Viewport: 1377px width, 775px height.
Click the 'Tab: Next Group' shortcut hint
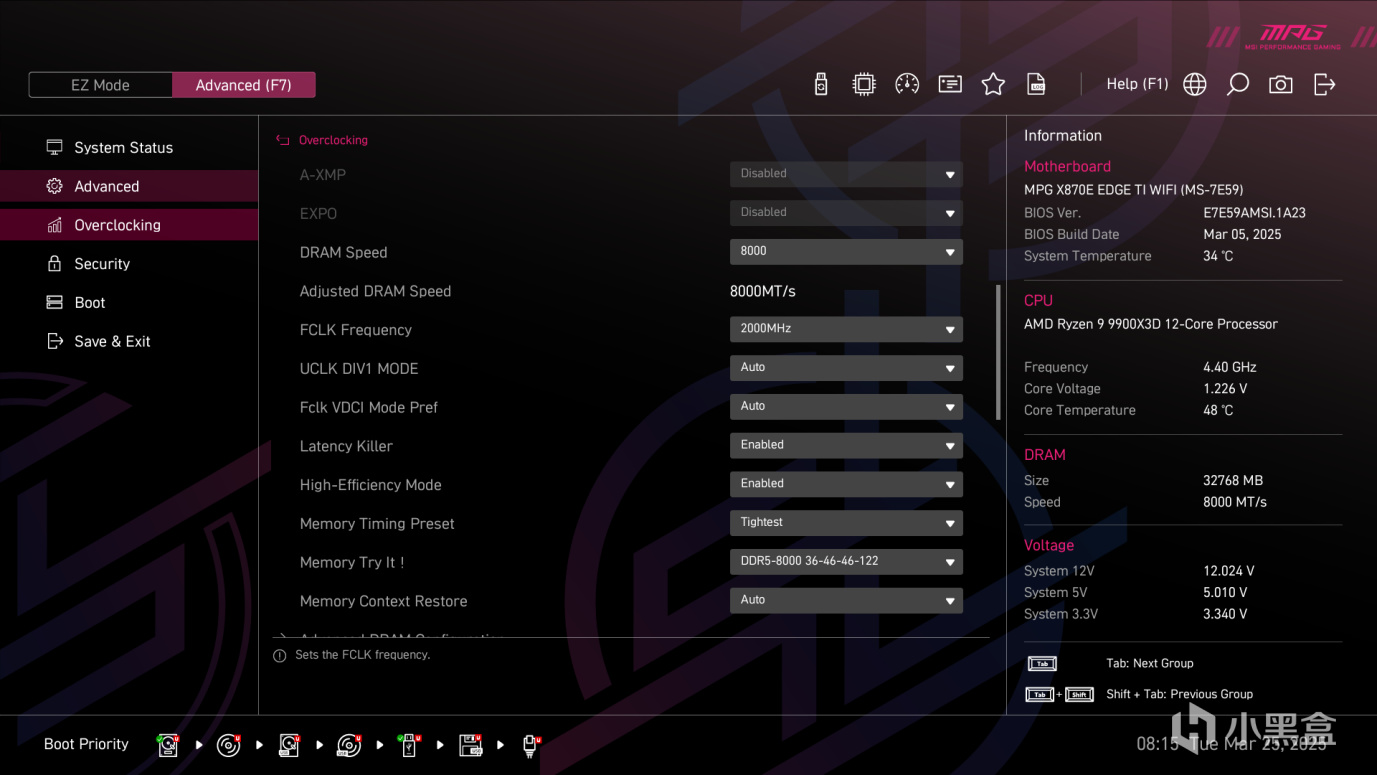(x=1150, y=664)
